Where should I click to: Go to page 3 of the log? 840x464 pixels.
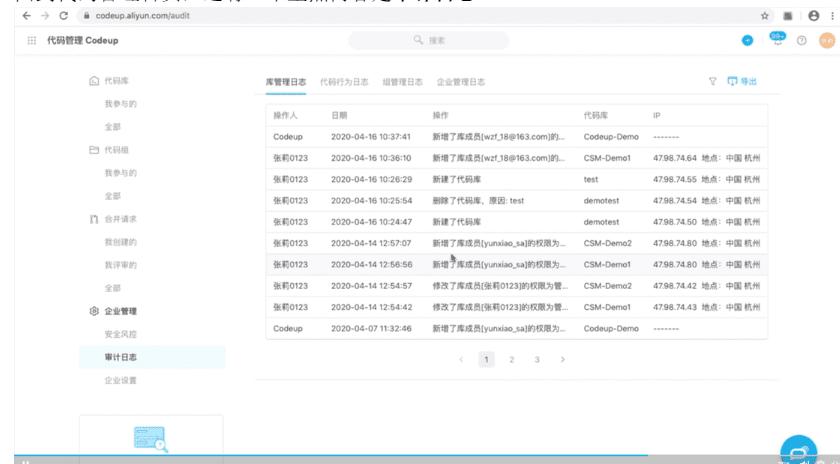537,360
